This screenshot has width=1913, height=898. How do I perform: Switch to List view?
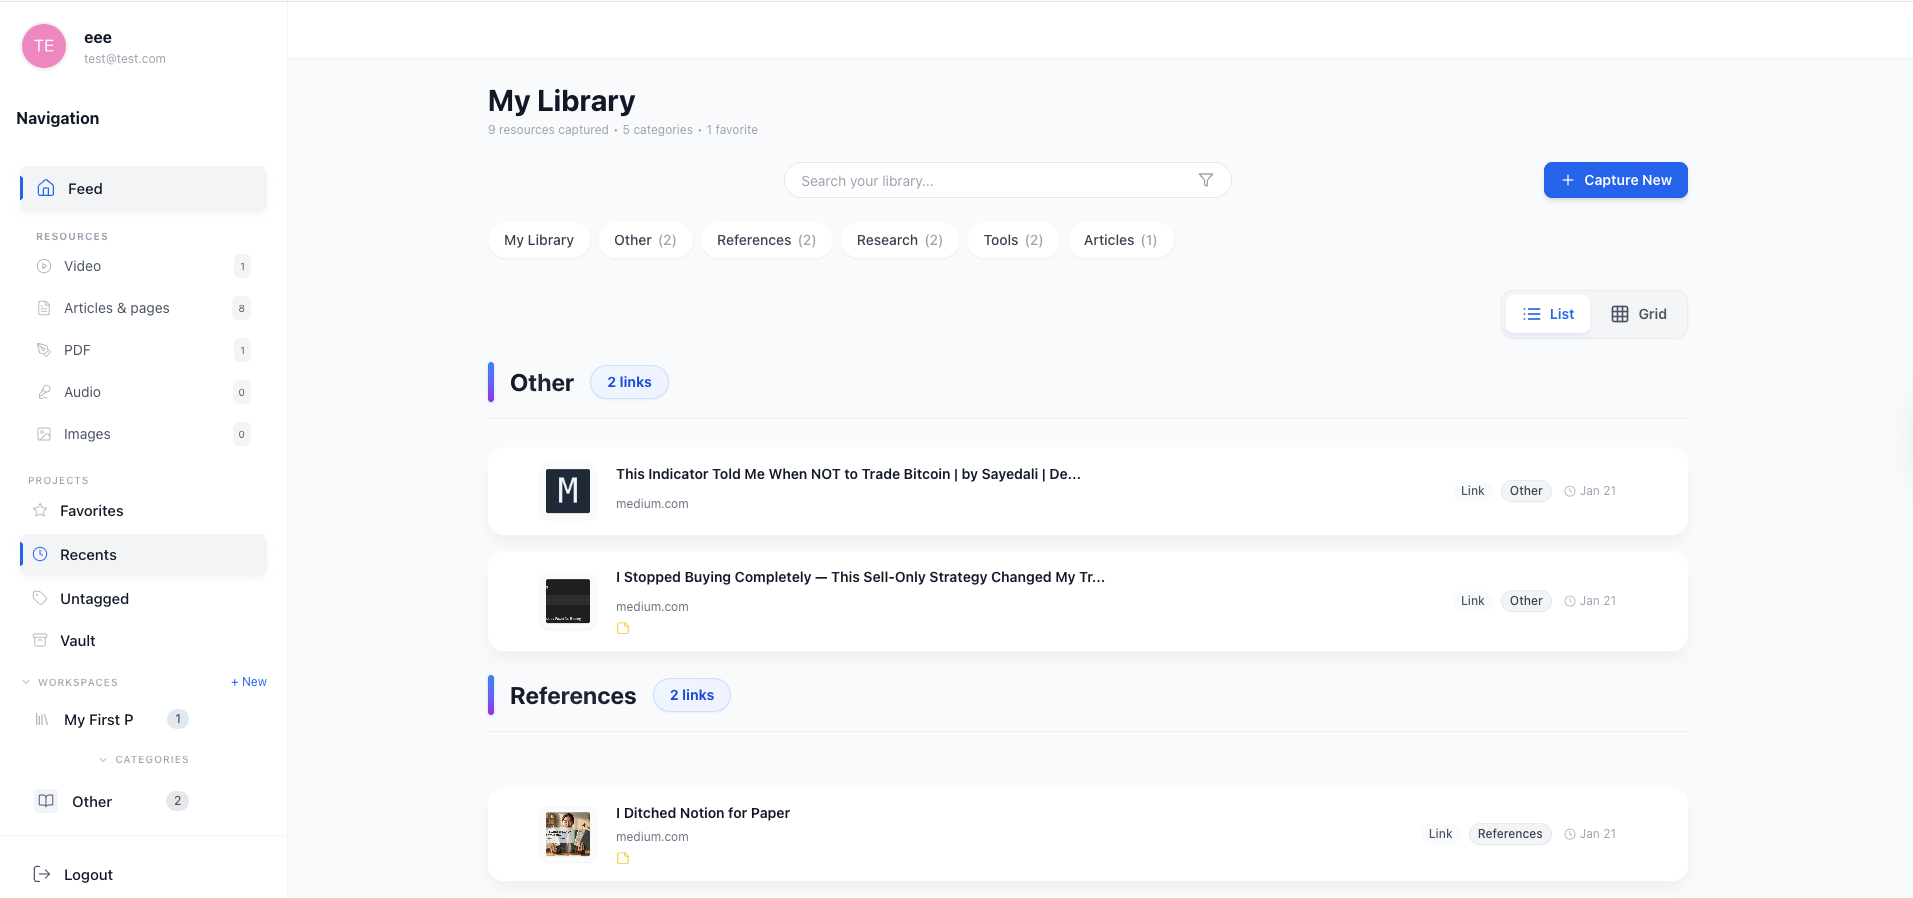tap(1548, 314)
